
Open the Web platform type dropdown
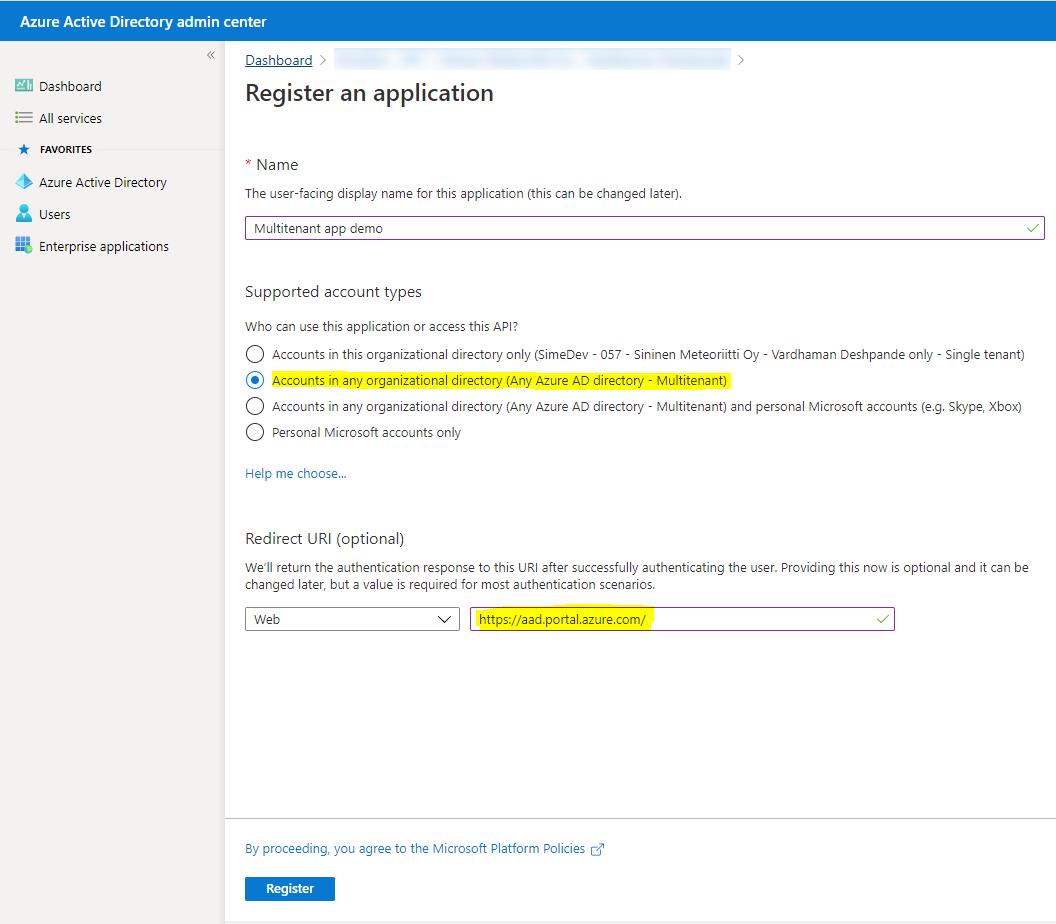coord(352,619)
